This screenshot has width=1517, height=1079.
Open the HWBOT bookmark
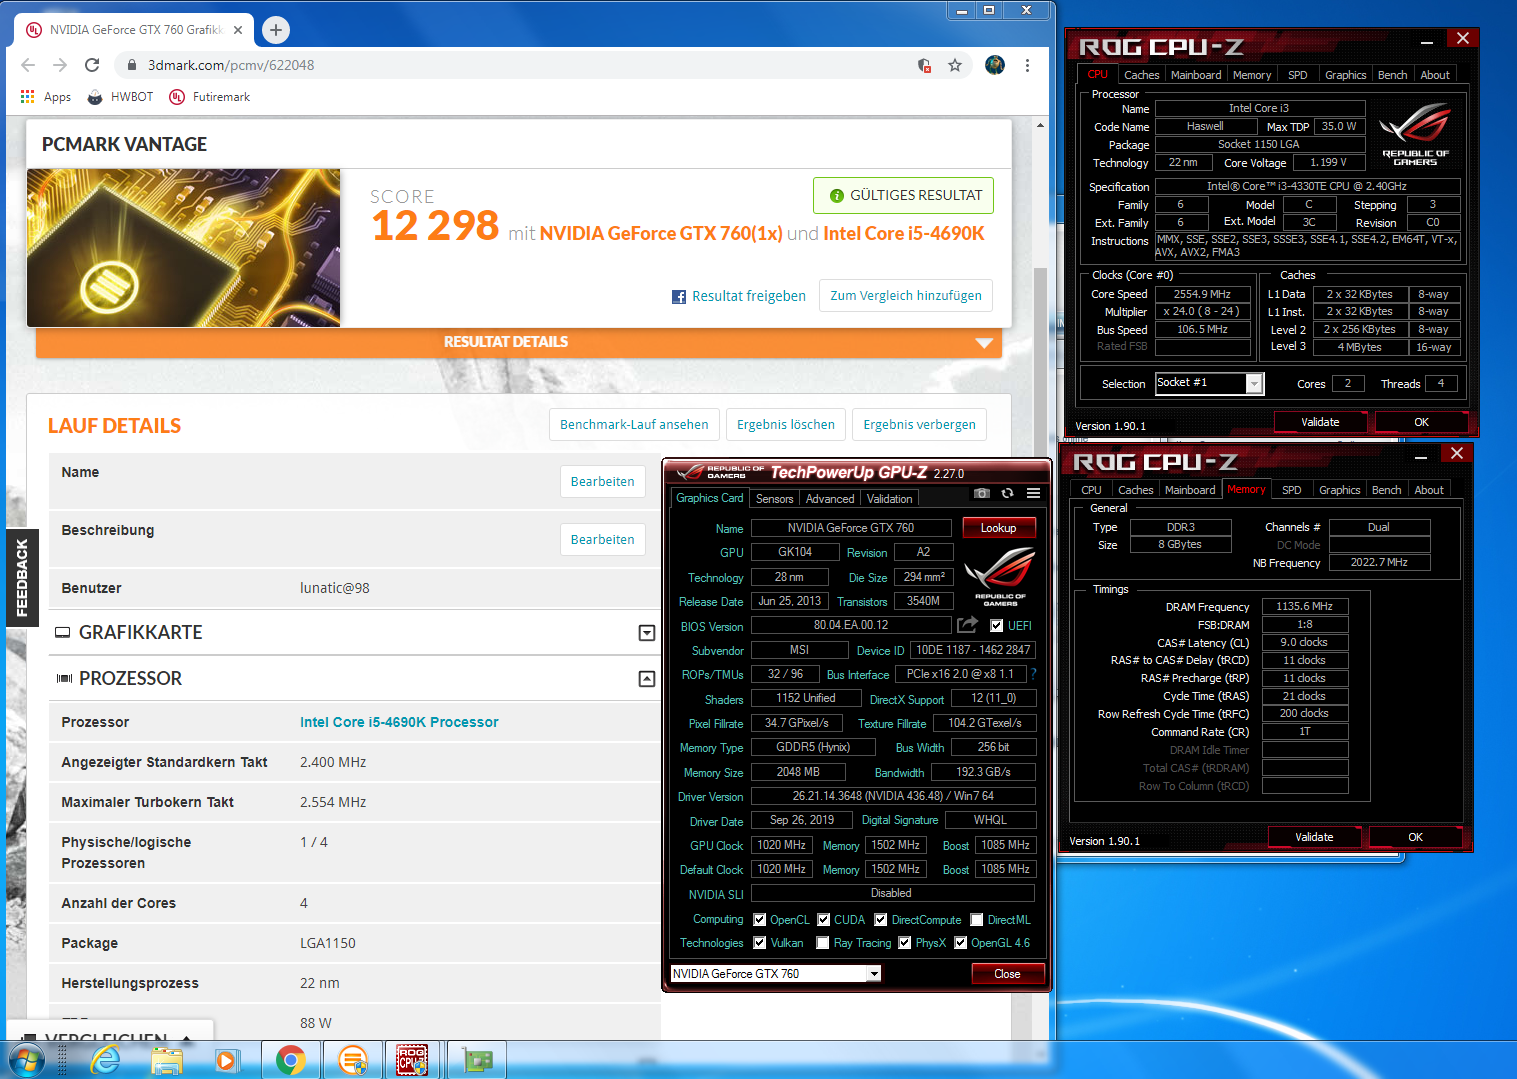pos(120,97)
